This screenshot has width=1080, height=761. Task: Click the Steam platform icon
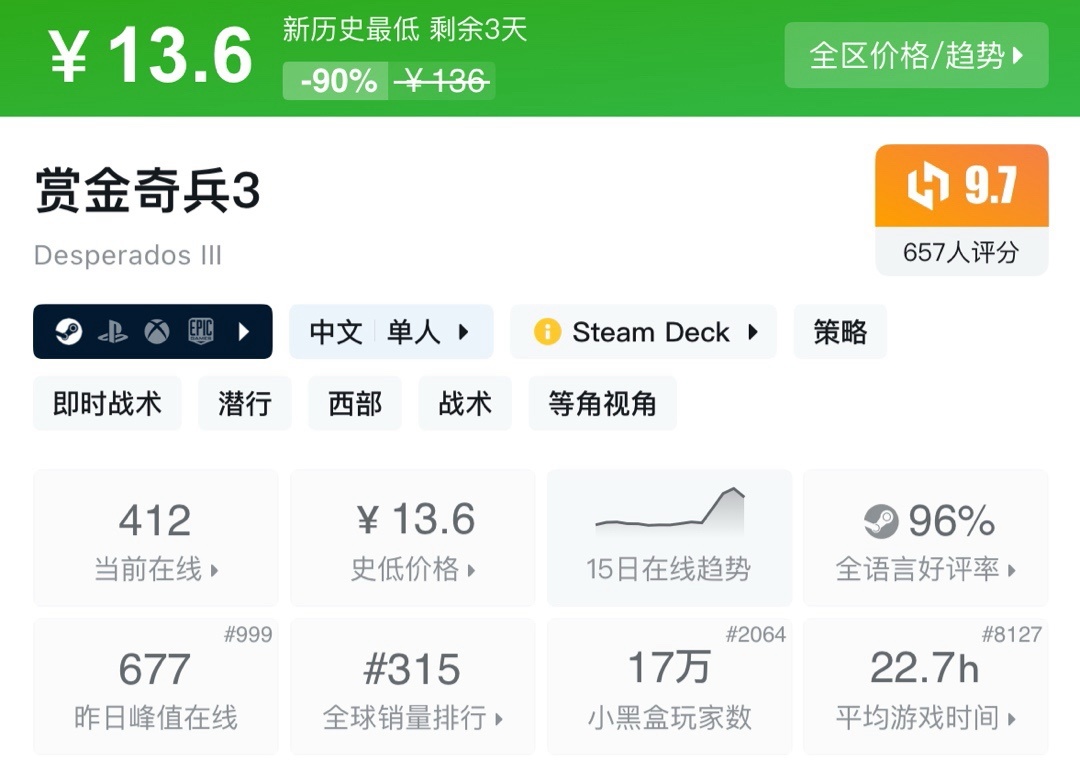tap(68, 332)
